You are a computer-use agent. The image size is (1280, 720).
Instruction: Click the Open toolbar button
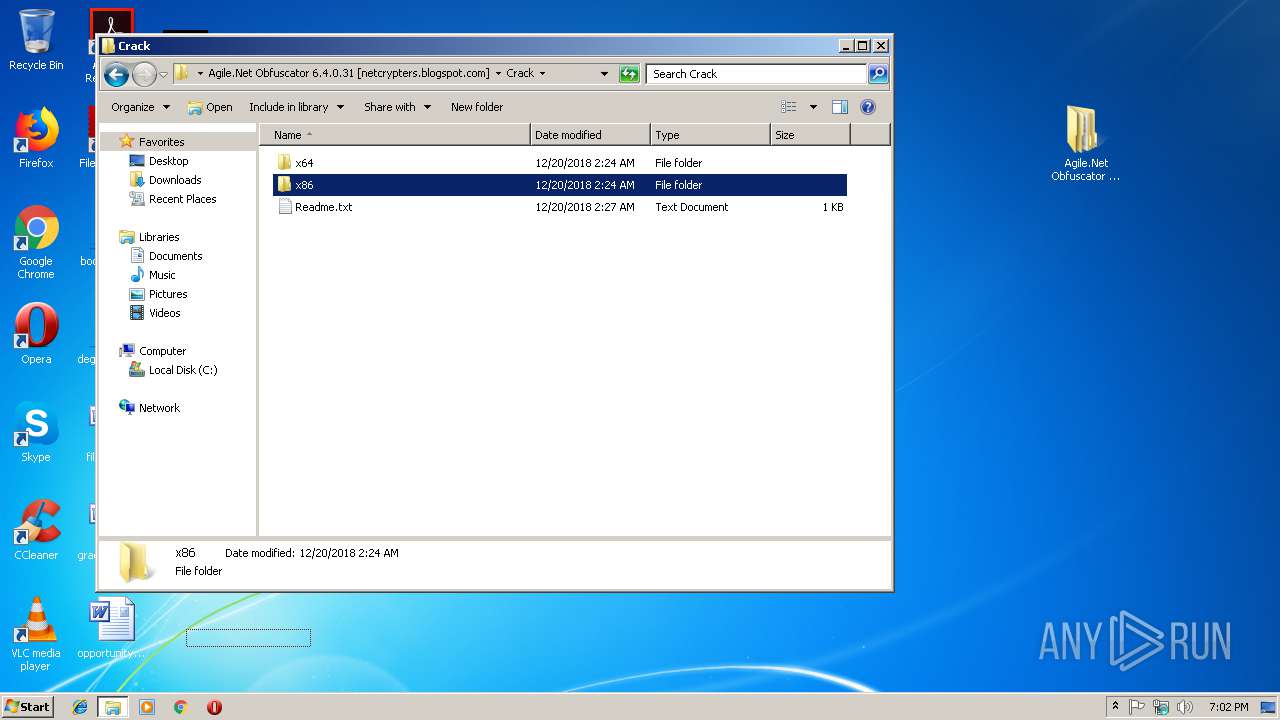point(210,107)
